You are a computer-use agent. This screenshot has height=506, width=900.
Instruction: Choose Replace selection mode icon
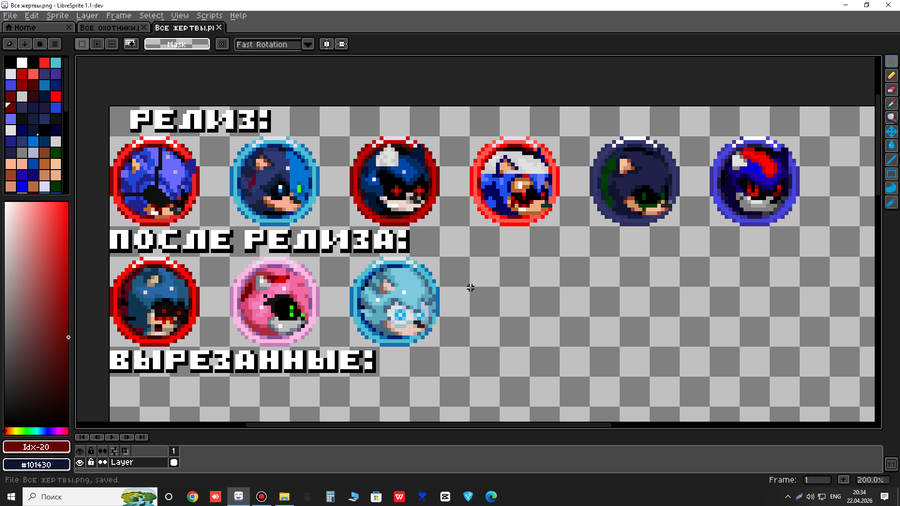click(82, 44)
